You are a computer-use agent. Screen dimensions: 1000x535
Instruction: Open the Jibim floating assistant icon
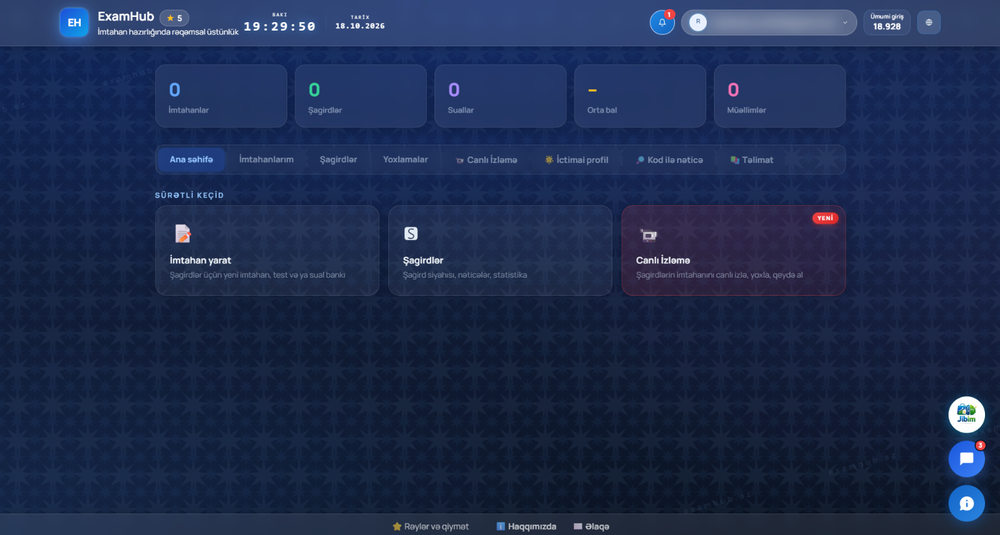coord(966,414)
